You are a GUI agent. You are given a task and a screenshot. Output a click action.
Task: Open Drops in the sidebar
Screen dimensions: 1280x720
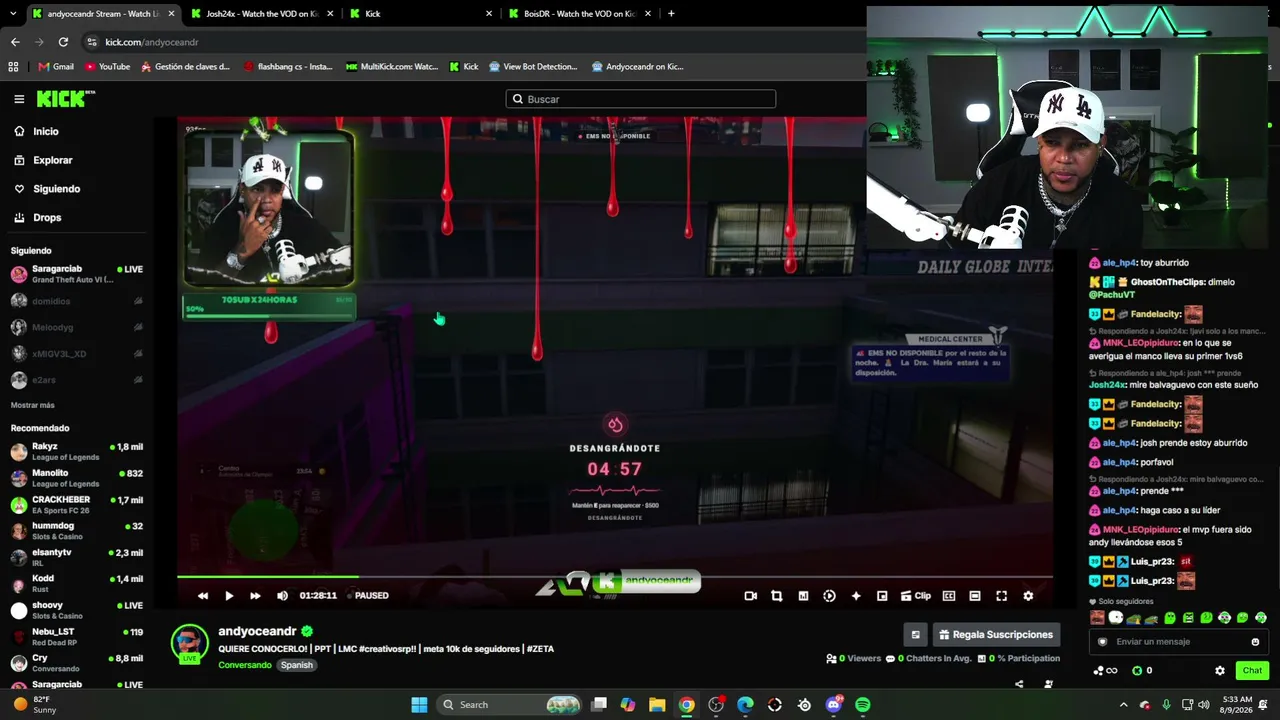(x=47, y=217)
